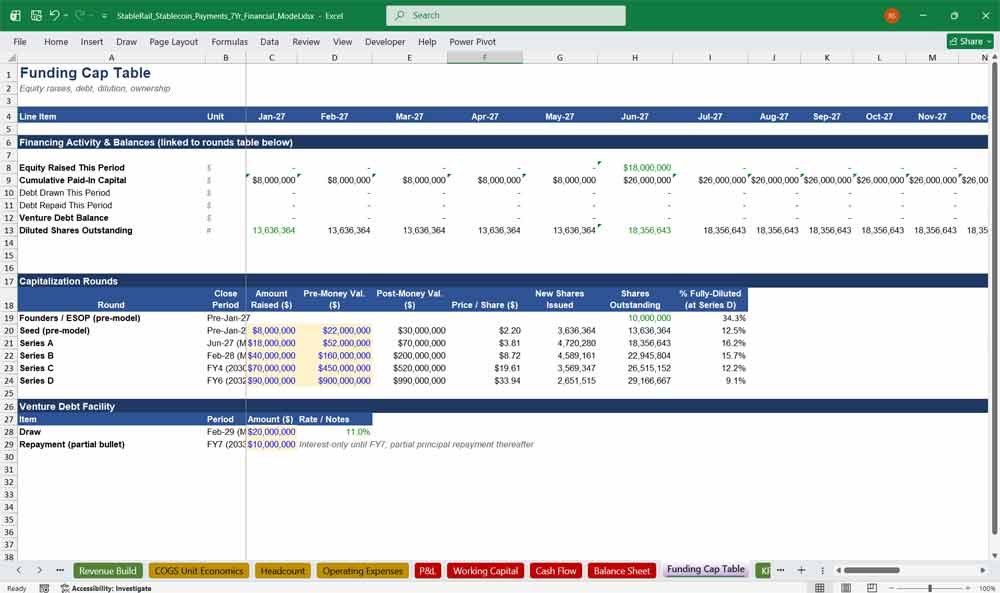Switch to Normal view in status bar
This screenshot has height=593, width=1000.
coord(820,587)
